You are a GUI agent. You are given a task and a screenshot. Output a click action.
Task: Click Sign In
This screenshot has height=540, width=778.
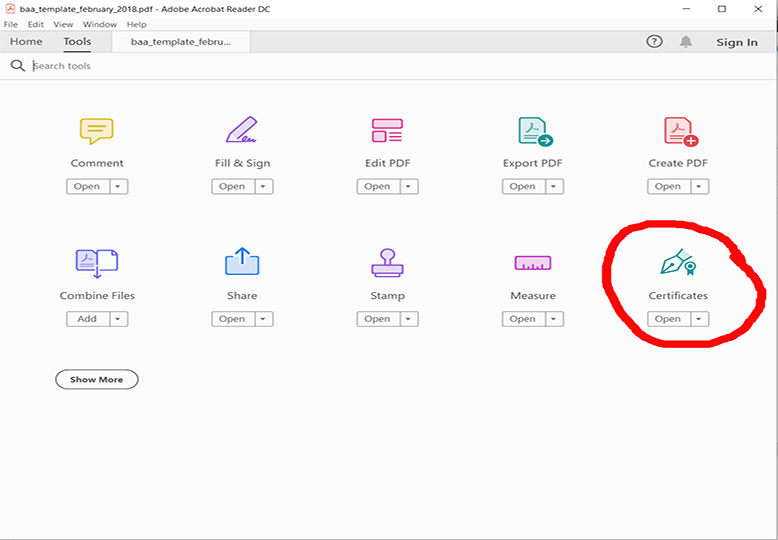click(737, 43)
